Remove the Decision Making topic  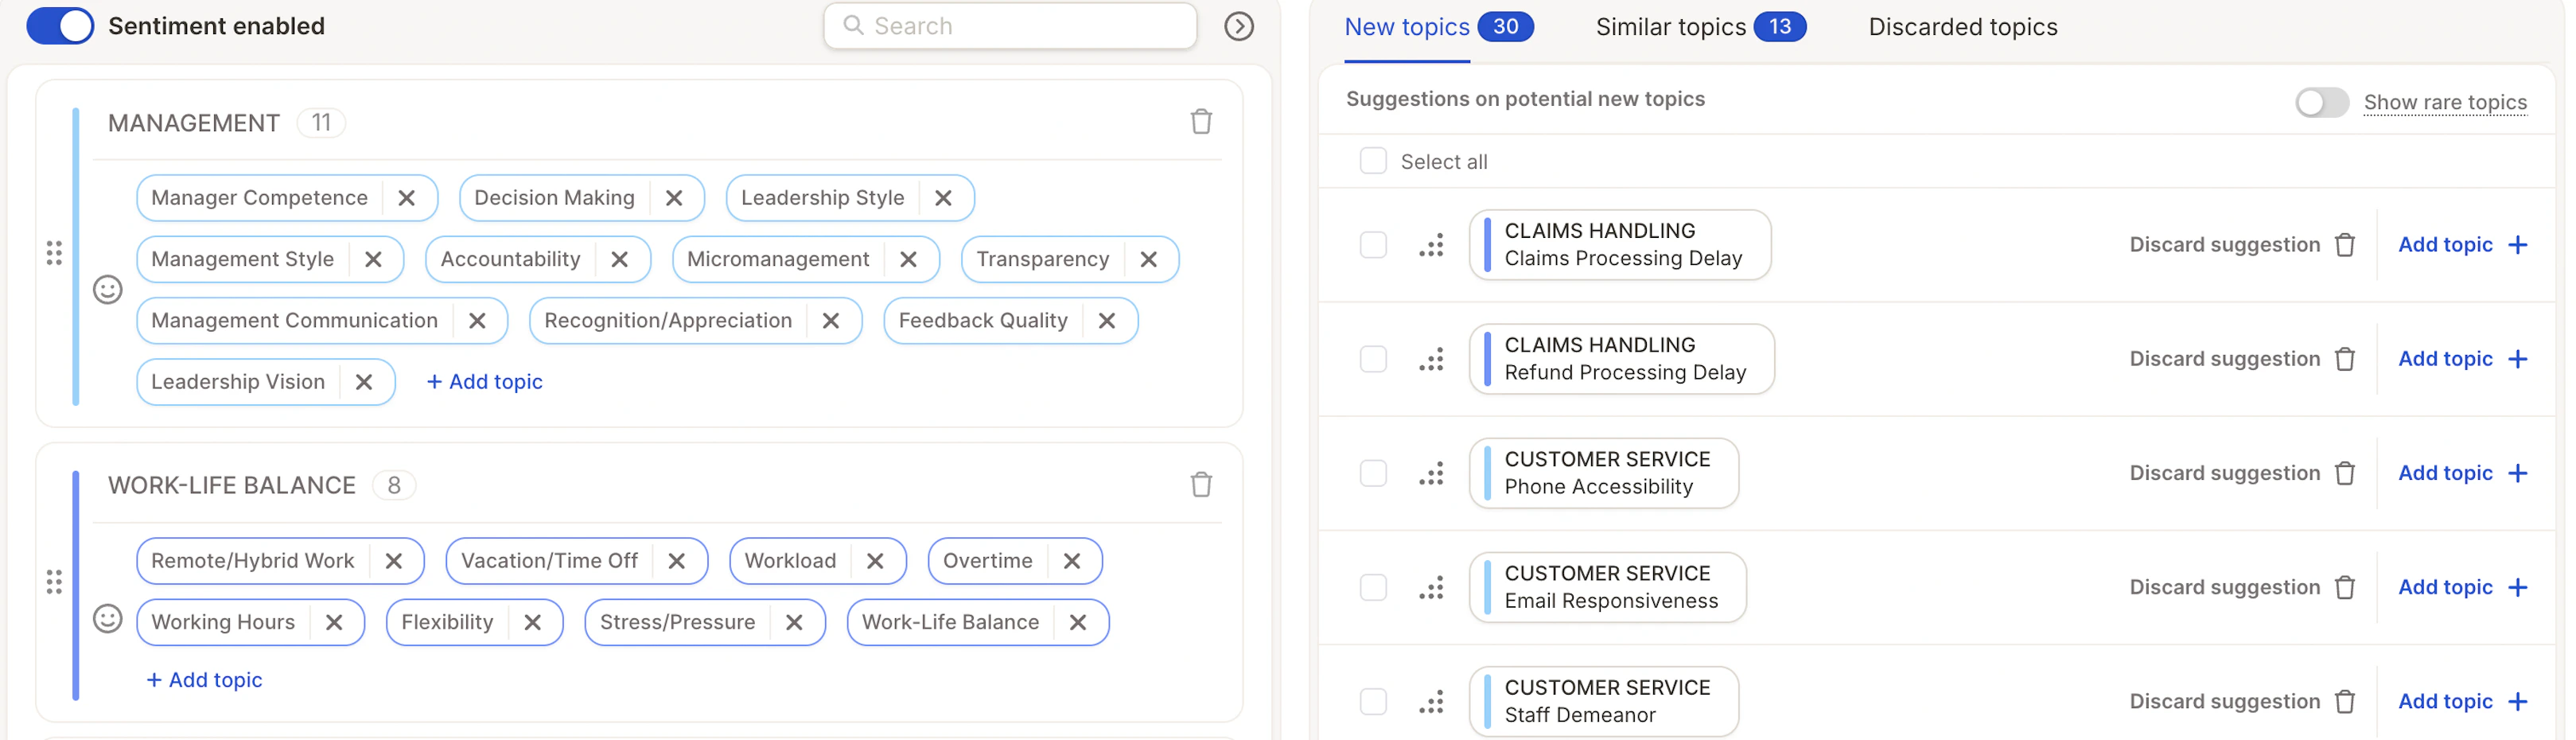pos(674,198)
